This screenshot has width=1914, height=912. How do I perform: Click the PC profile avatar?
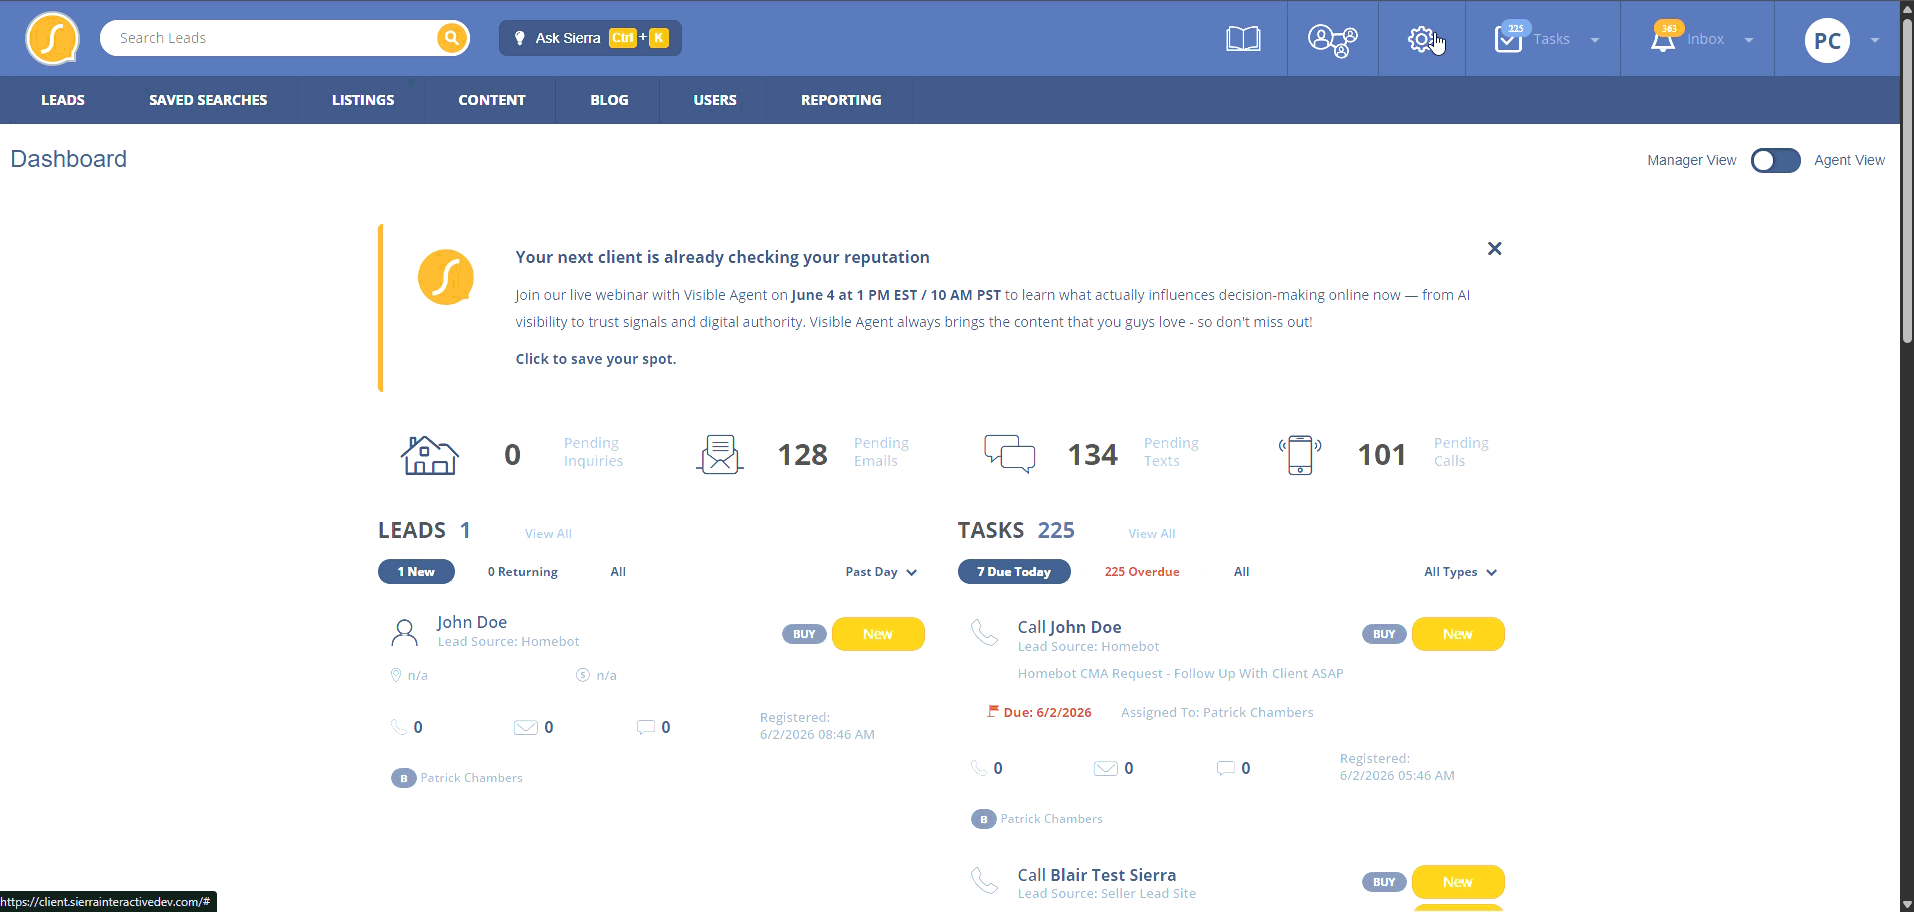(1827, 41)
